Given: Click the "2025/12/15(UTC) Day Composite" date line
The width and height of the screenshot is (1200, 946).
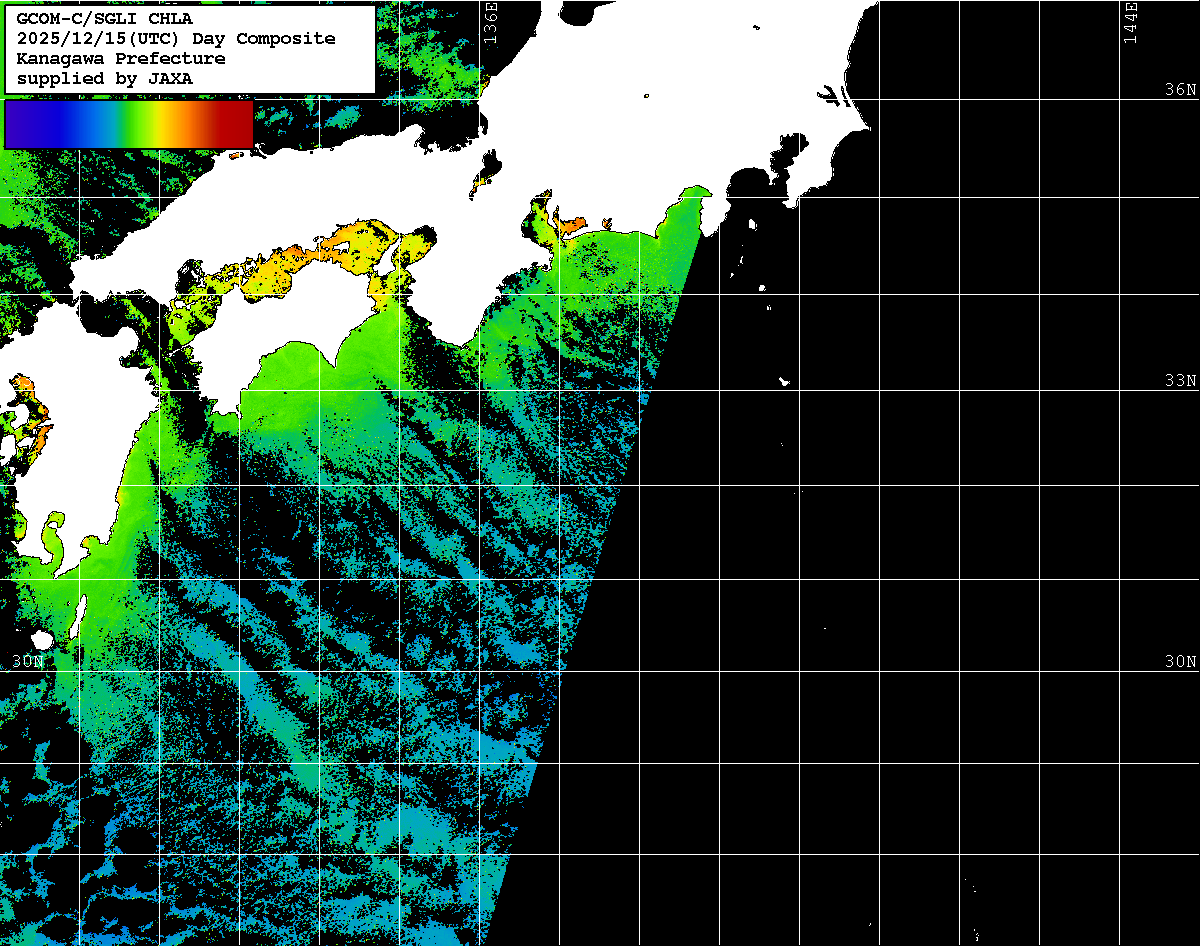Looking at the screenshot, I should click(x=176, y=39).
